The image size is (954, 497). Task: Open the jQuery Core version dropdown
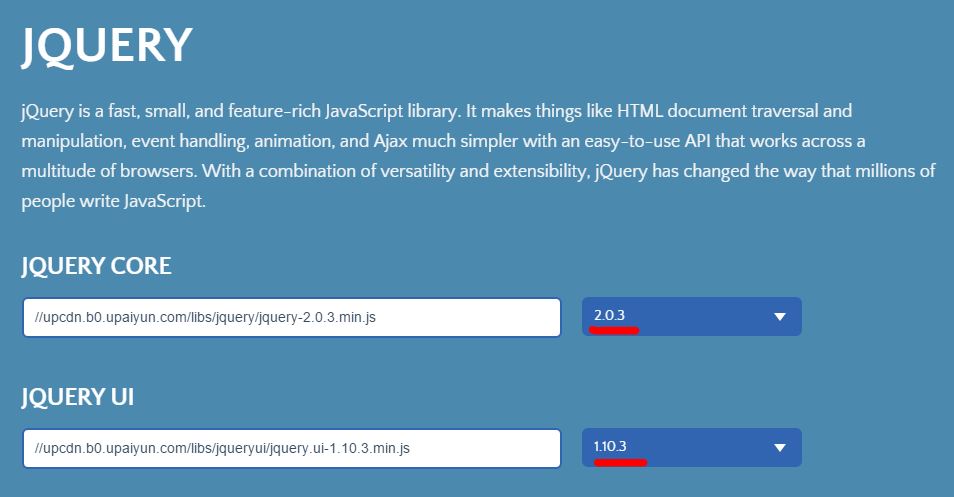(692, 316)
